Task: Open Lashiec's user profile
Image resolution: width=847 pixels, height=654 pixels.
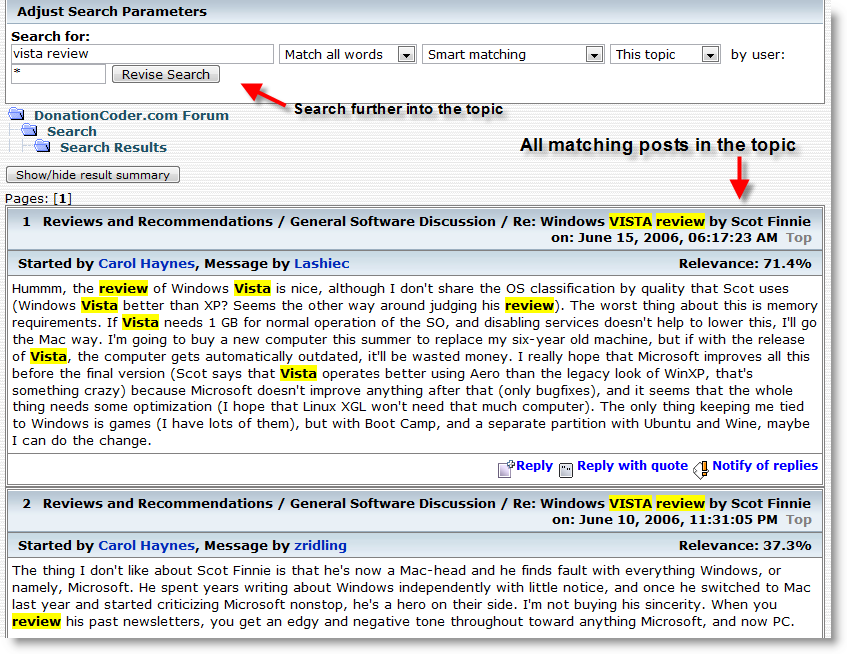Action: 322,264
